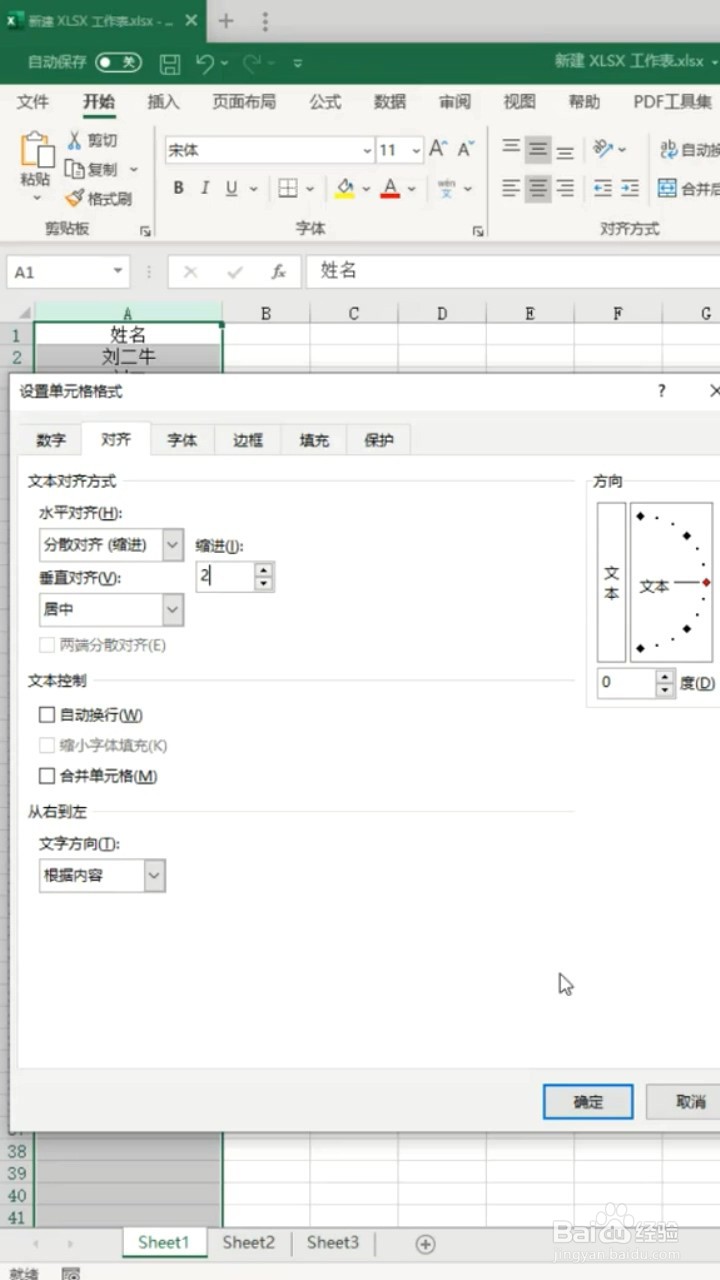
Task: Open the 字体 tab in dialog
Action: click(182, 440)
